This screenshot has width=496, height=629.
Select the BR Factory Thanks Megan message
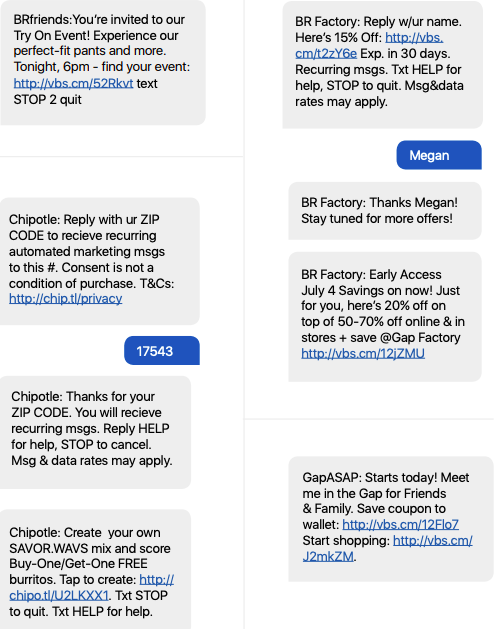tap(385, 211)
